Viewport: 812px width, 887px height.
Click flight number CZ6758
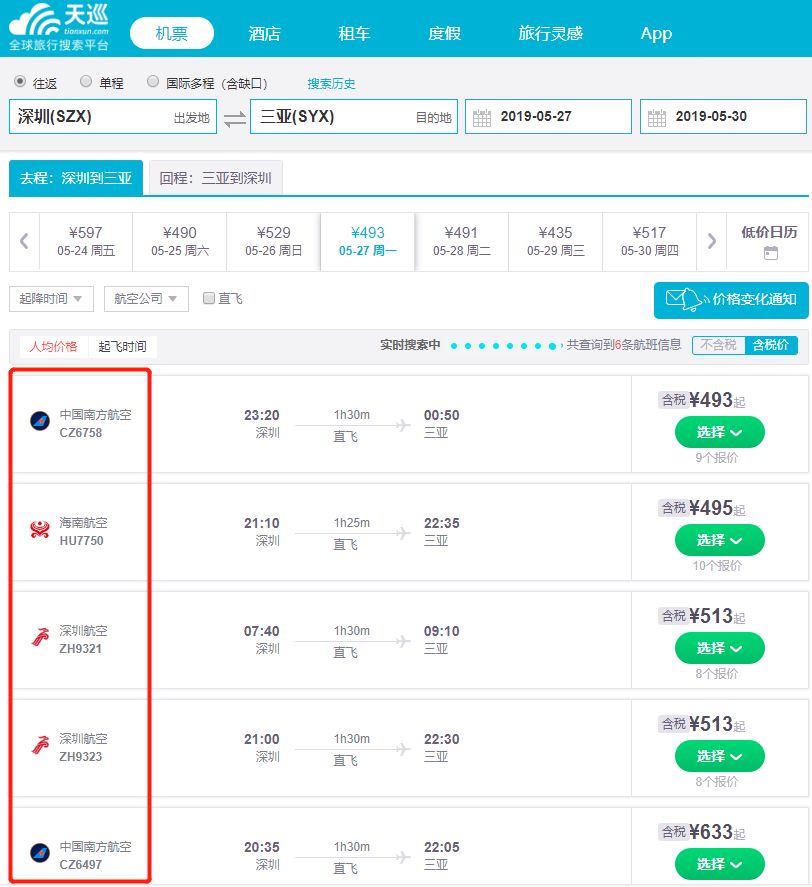[x=81, y=433]
